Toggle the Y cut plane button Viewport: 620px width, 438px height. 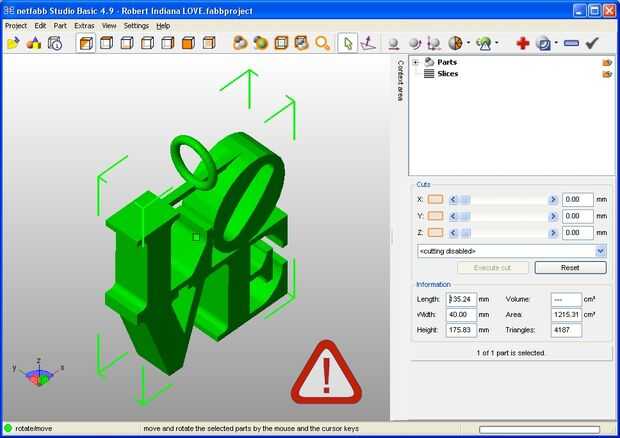click(x=435, y=216)
